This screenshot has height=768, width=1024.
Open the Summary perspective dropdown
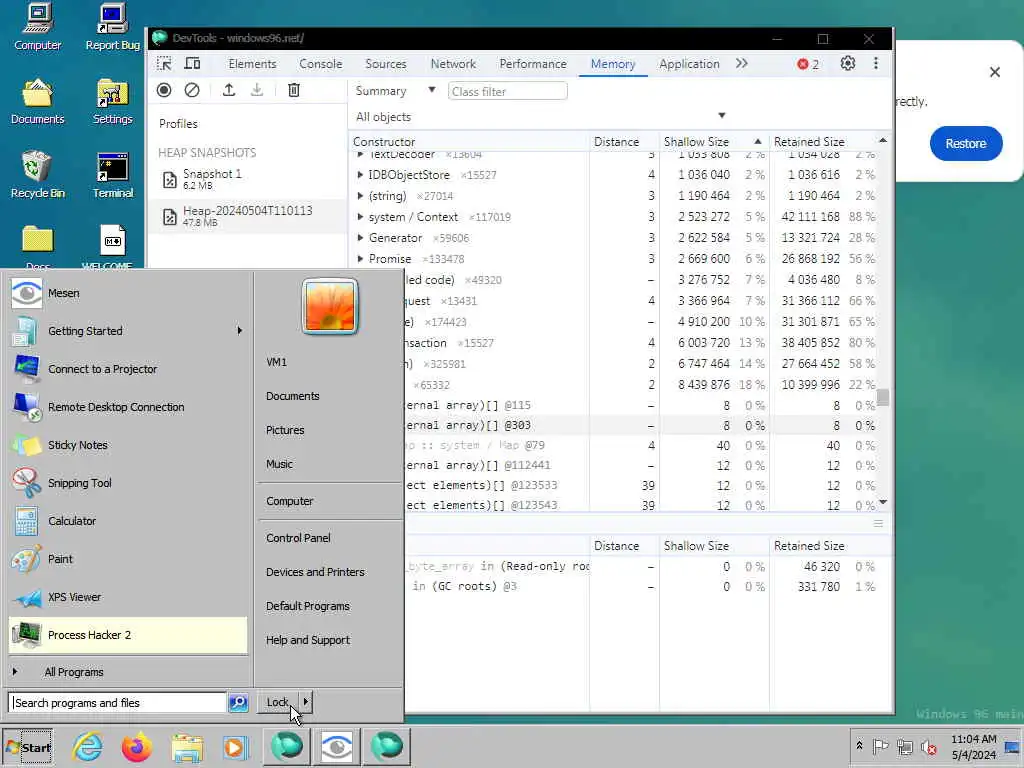point(396,91)
